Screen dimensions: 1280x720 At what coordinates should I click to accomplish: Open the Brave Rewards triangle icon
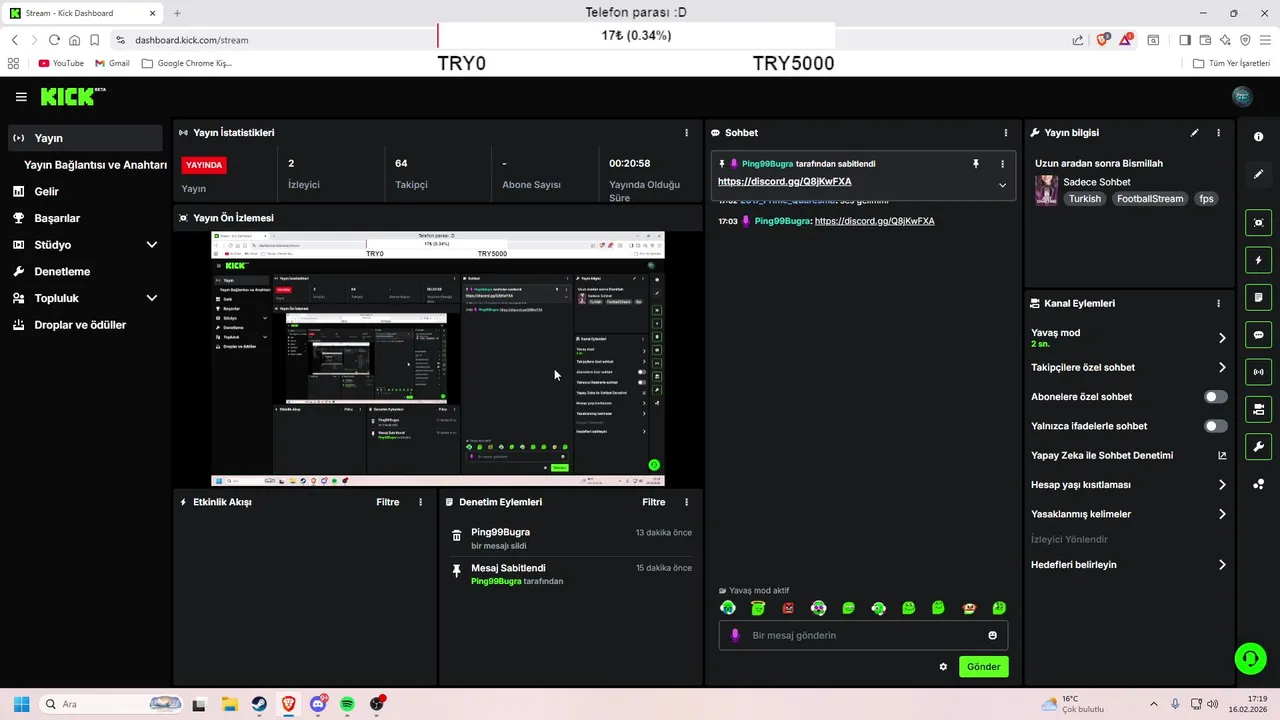coord(1127,40)
